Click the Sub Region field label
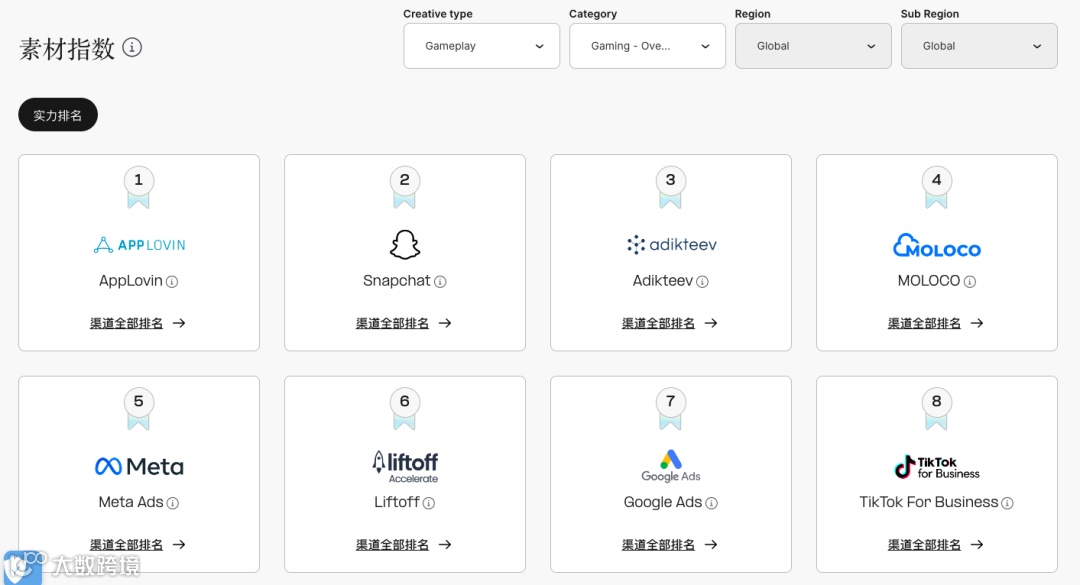The width and height of the screenshot is (1080, 585). coord(930,14)
